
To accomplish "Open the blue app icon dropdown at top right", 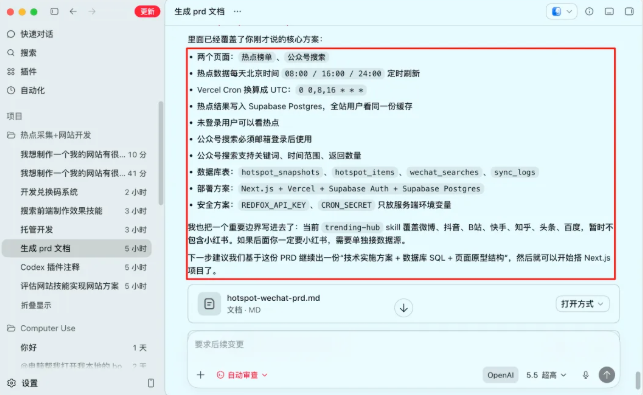I will (x=561, y=11).
